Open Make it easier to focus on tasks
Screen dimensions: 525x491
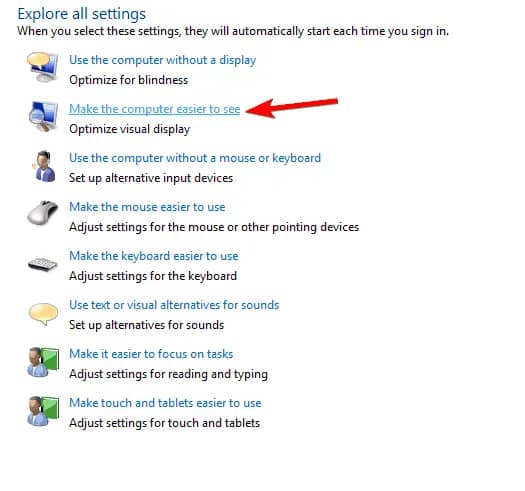151,354
